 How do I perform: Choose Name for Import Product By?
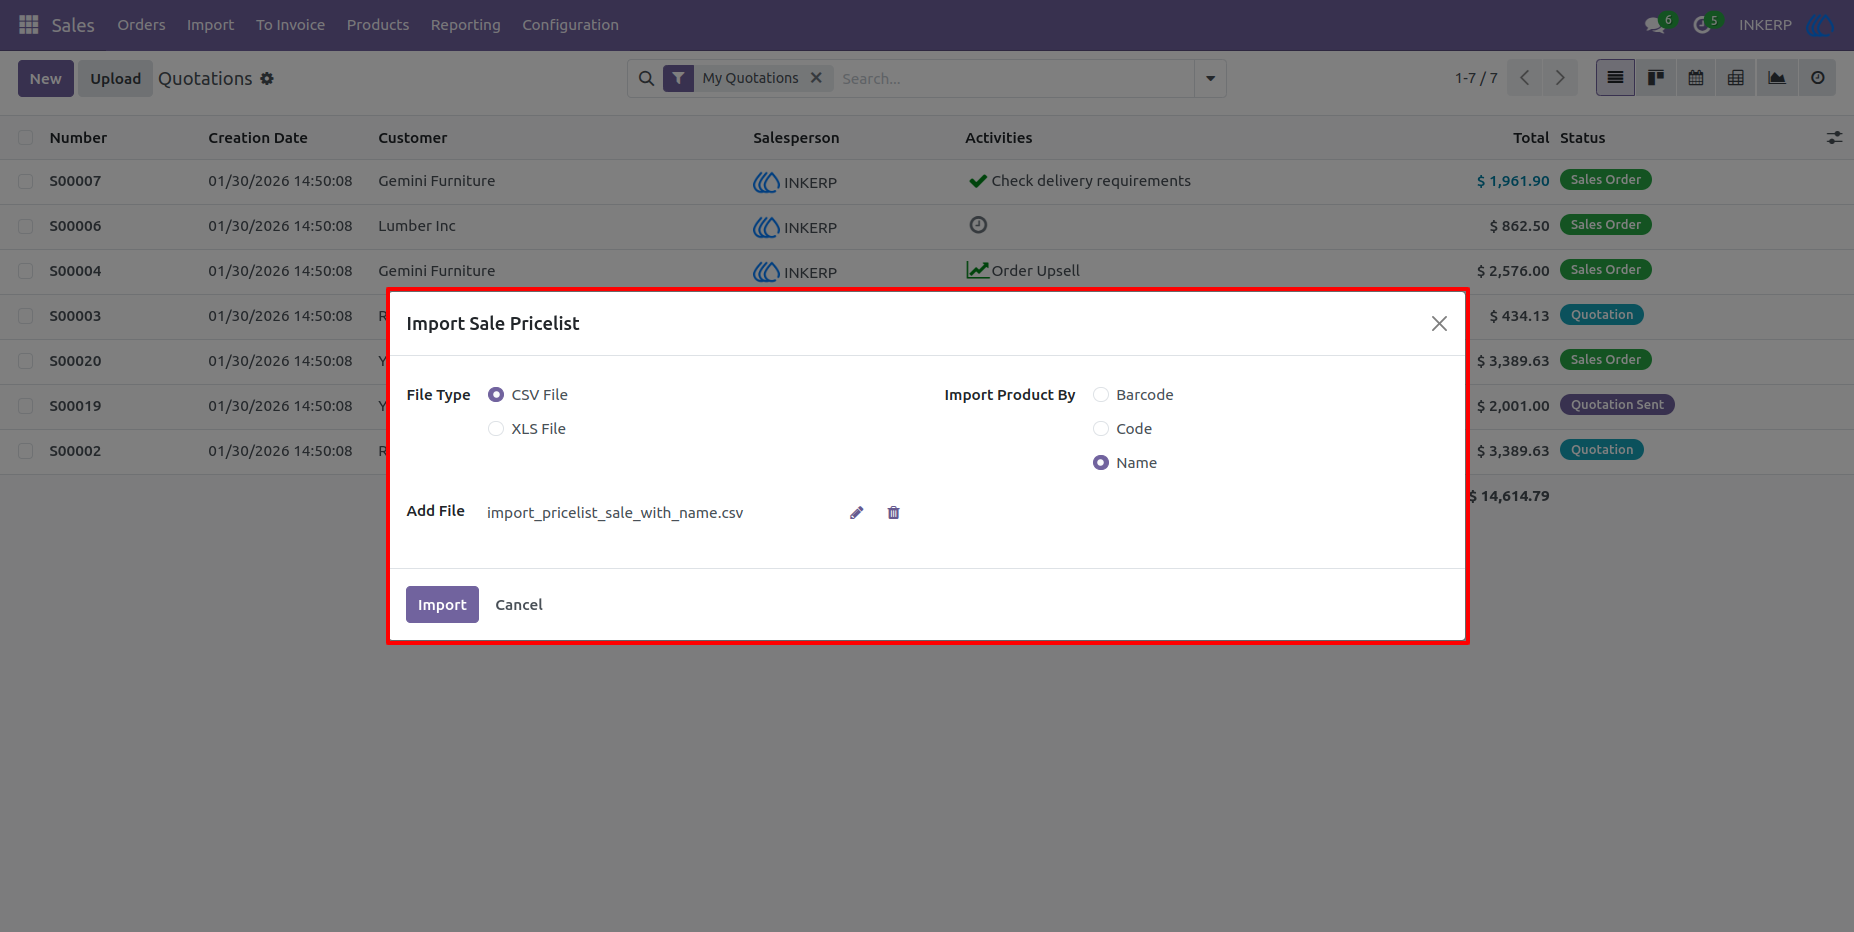pos(1101,463)
